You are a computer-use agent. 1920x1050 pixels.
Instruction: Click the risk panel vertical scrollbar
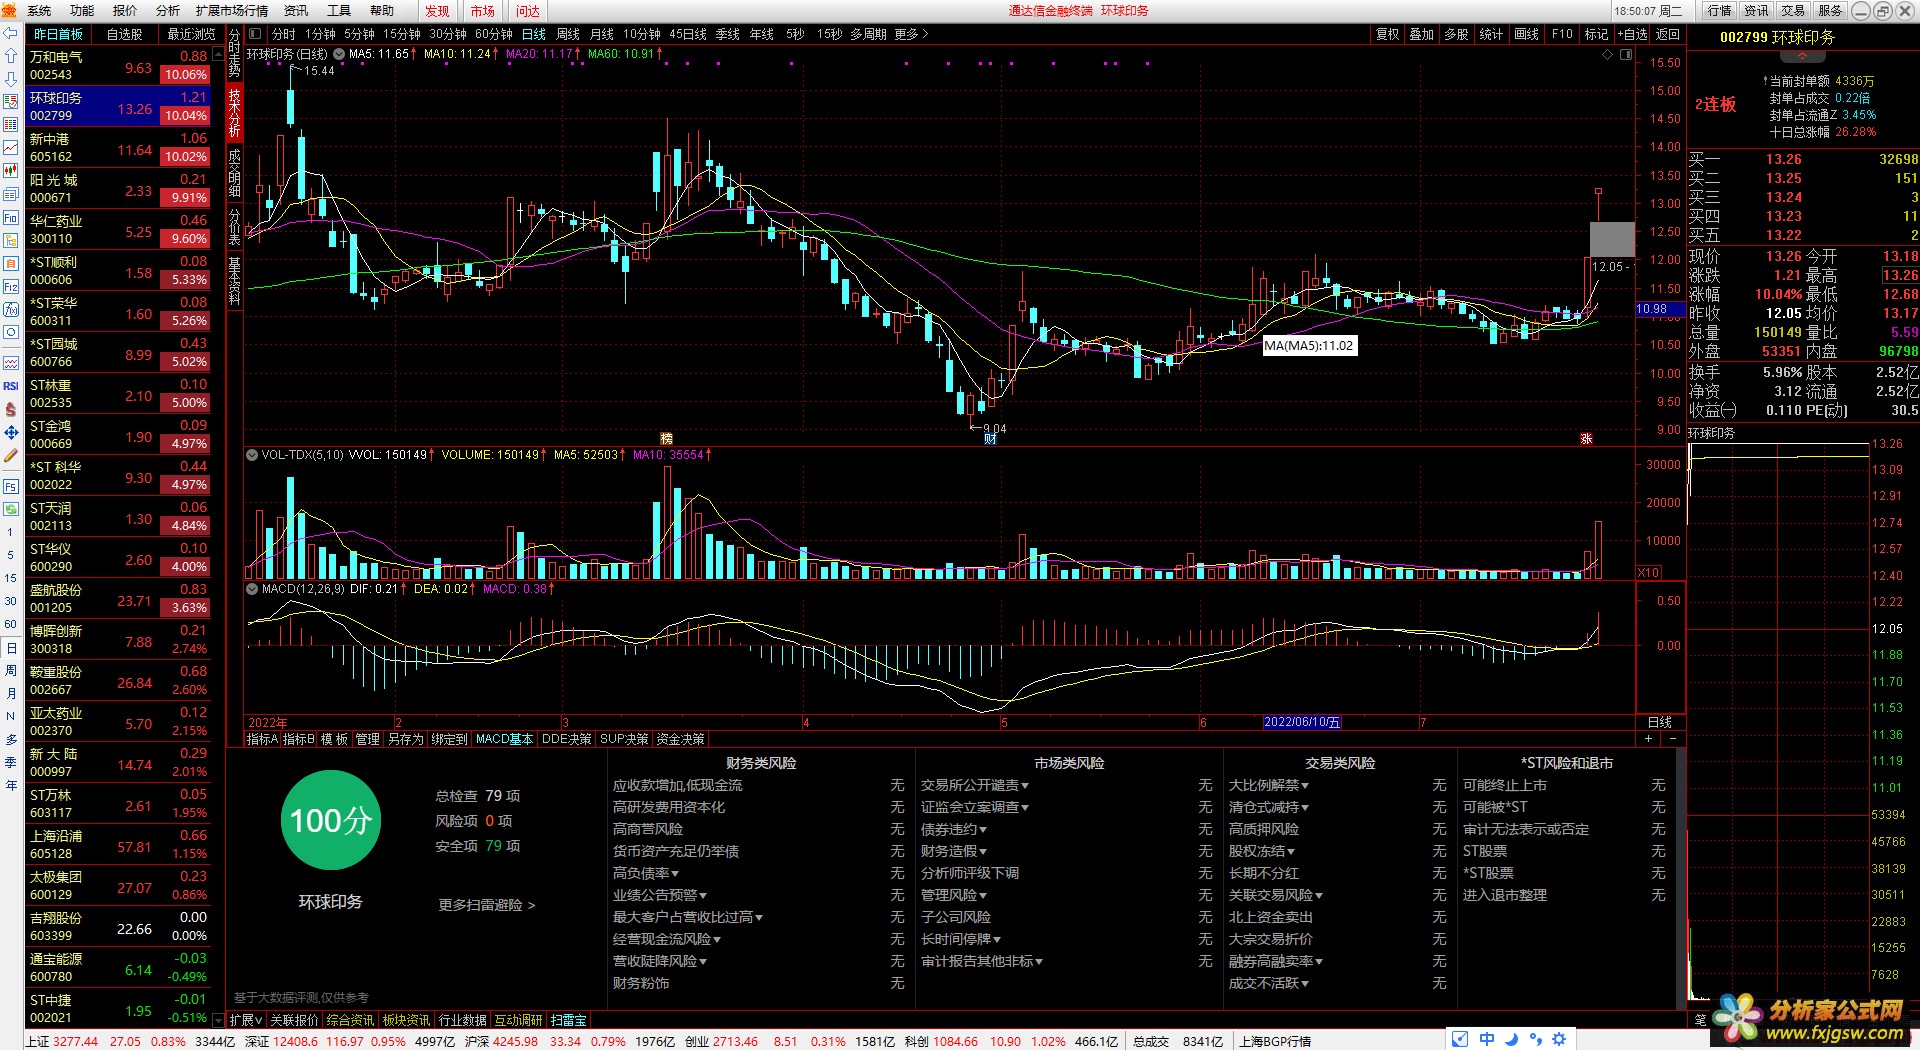click(x=1680, y=880)
